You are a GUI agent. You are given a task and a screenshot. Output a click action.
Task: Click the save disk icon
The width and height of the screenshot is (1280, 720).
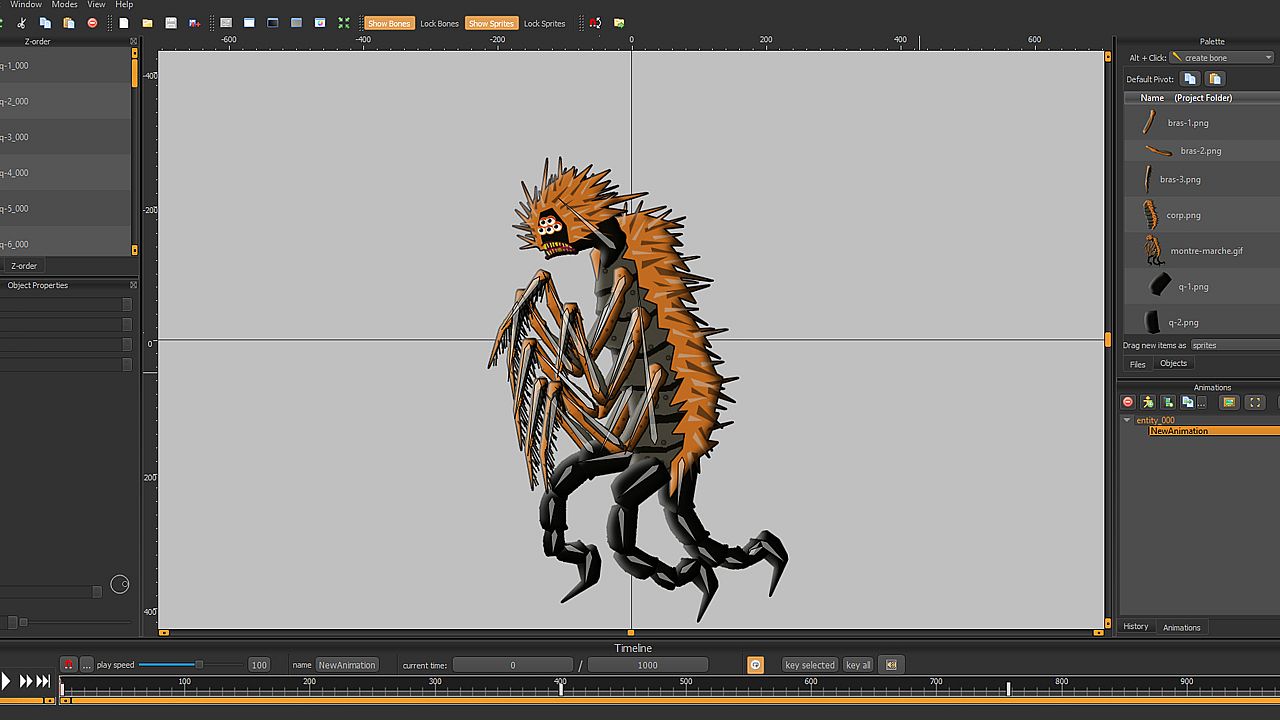[171, 23]
